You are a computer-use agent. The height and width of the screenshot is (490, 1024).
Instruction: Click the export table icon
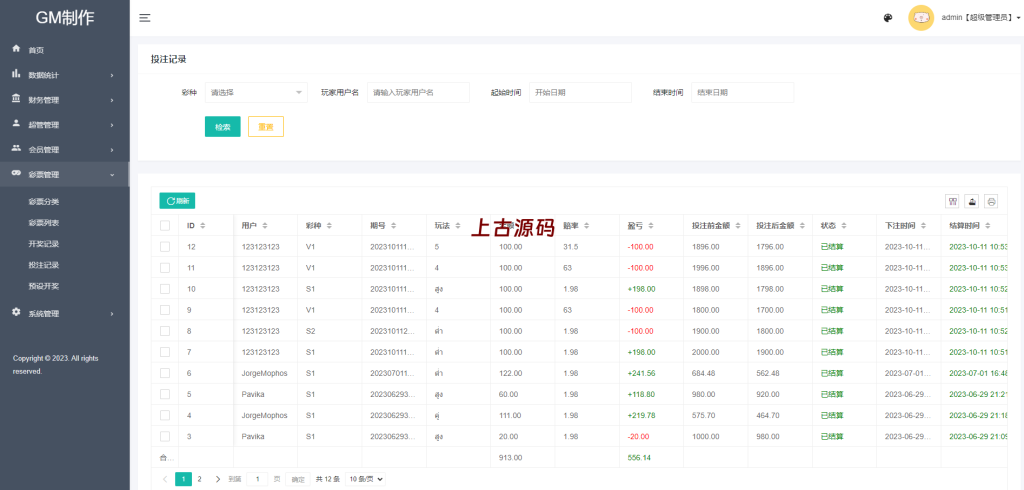[972, 201]
